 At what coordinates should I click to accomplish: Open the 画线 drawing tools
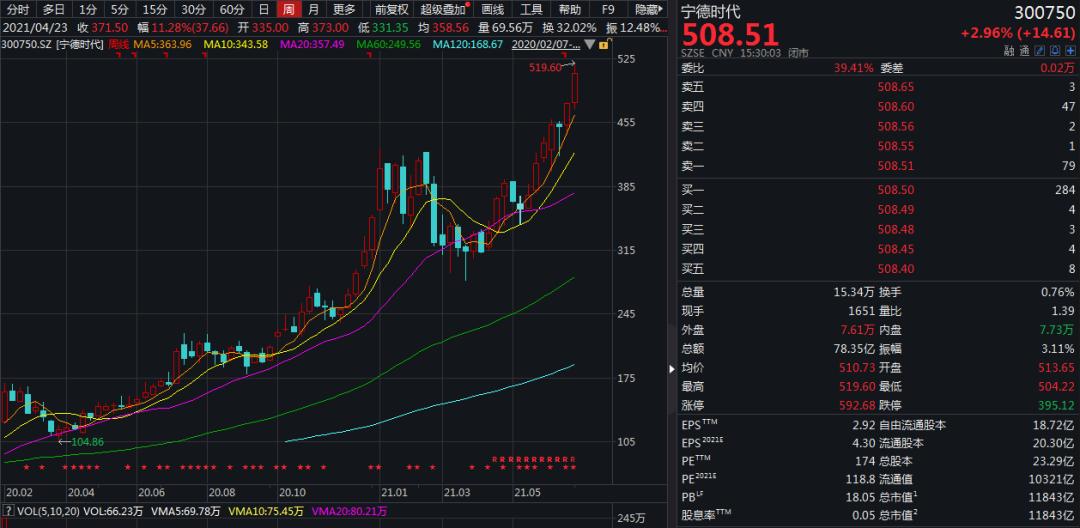(x=492, y=10)
